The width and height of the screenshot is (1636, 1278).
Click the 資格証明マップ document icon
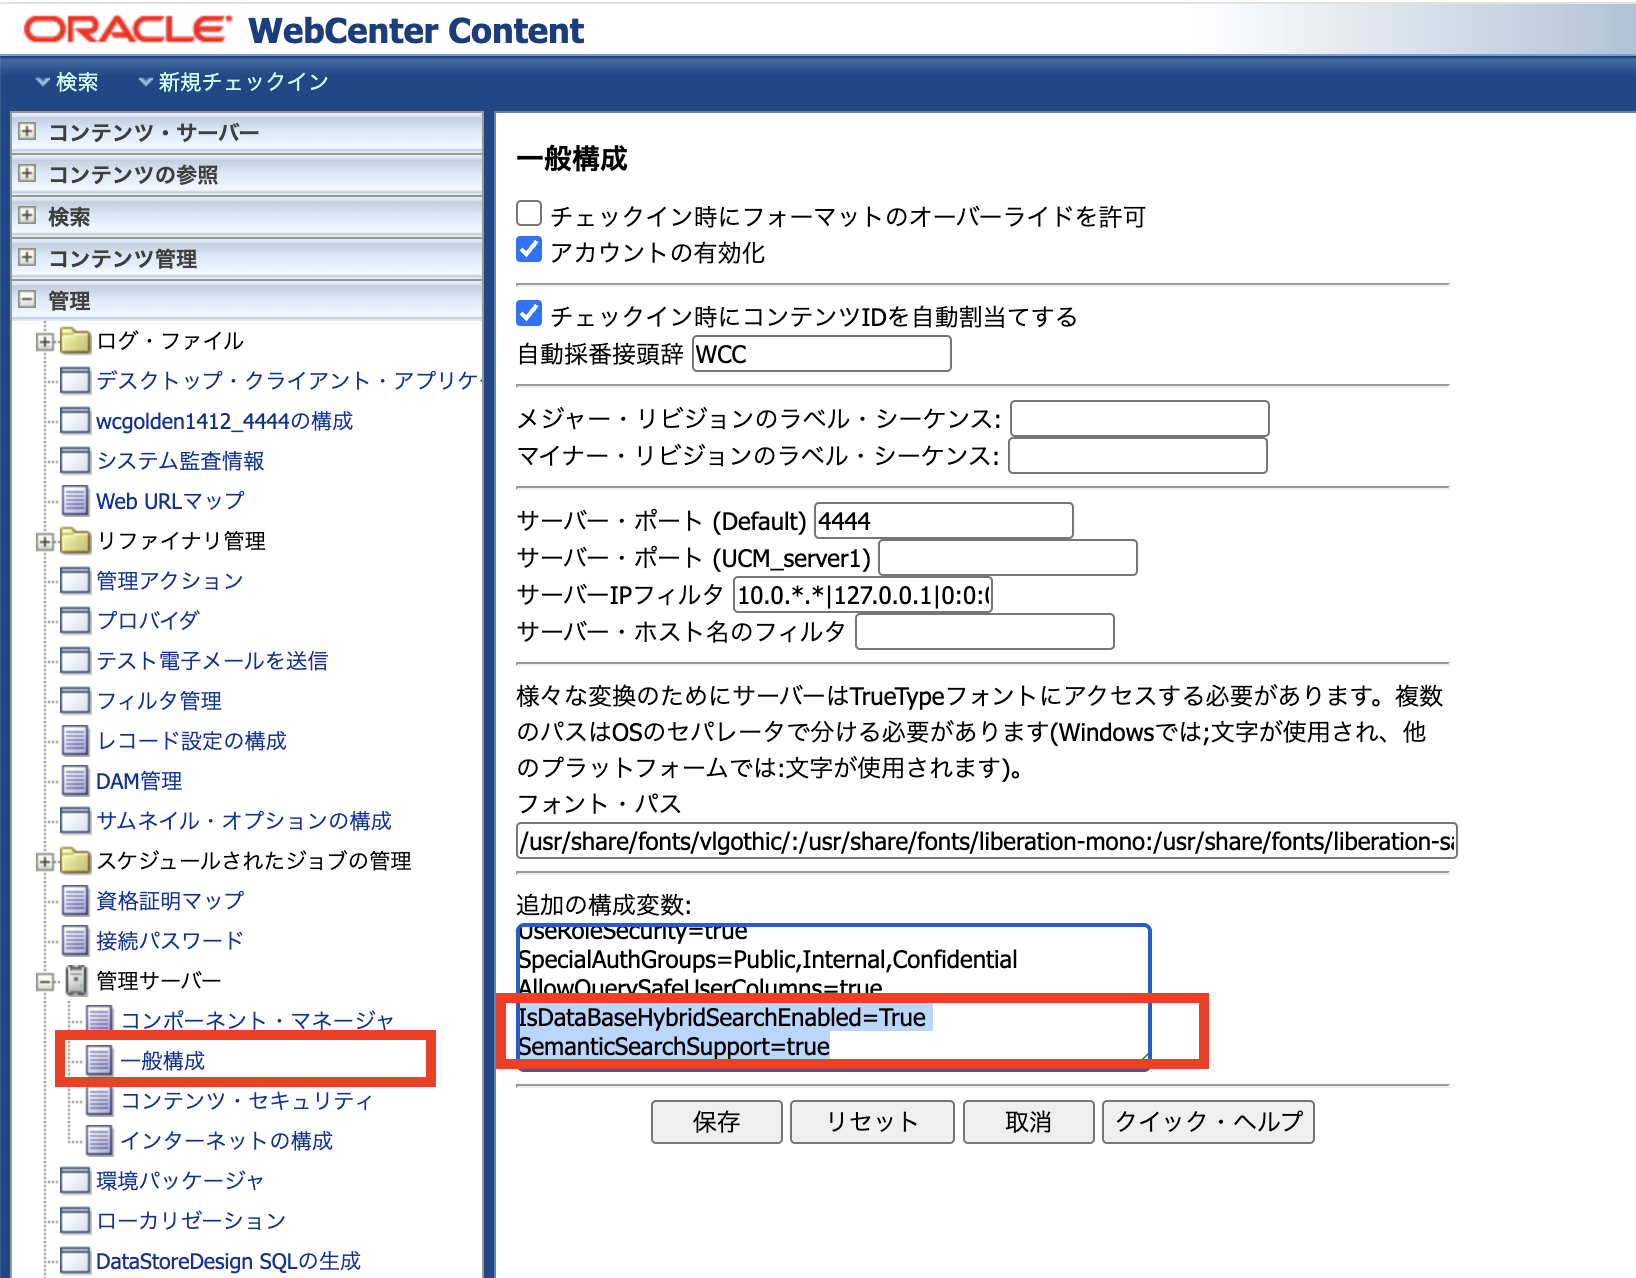tap(75, 901)
